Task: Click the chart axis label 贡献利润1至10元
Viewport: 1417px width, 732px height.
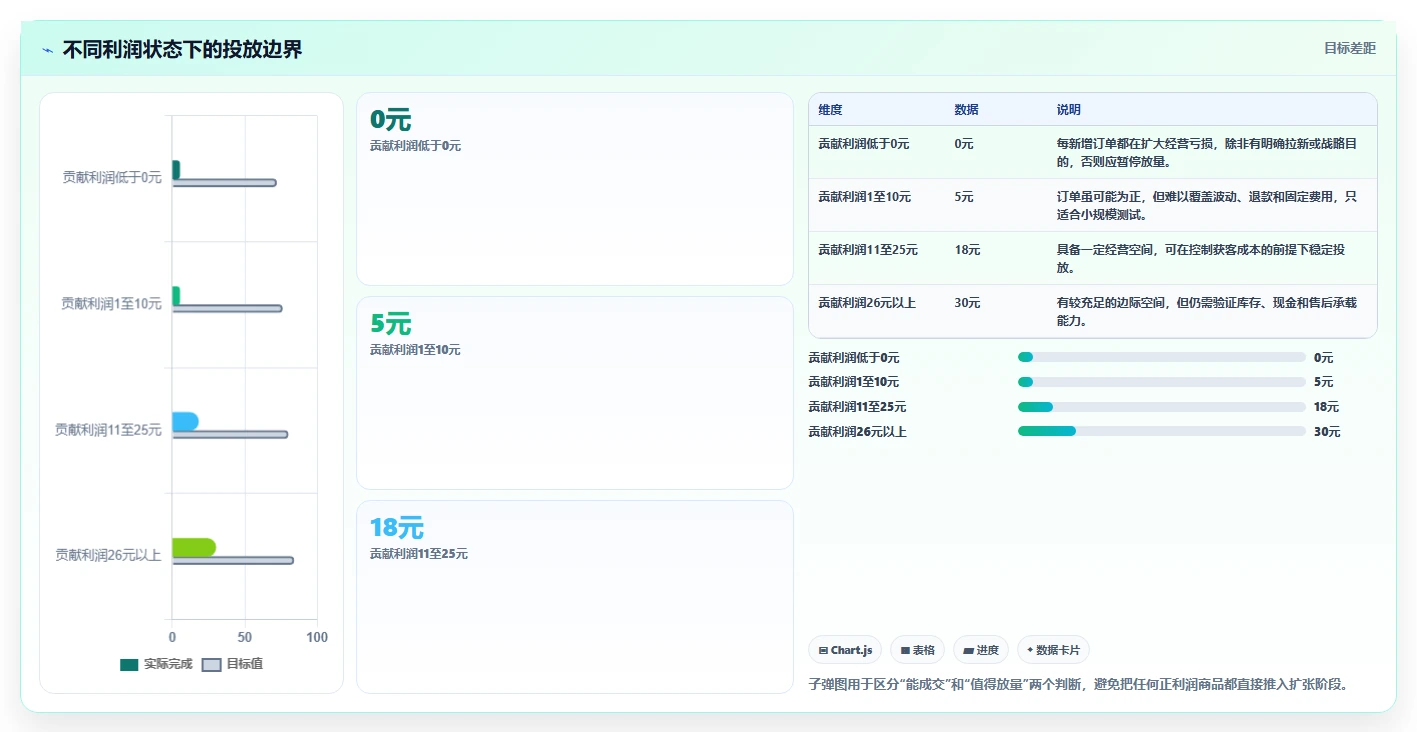Action: tap(111, 303)
